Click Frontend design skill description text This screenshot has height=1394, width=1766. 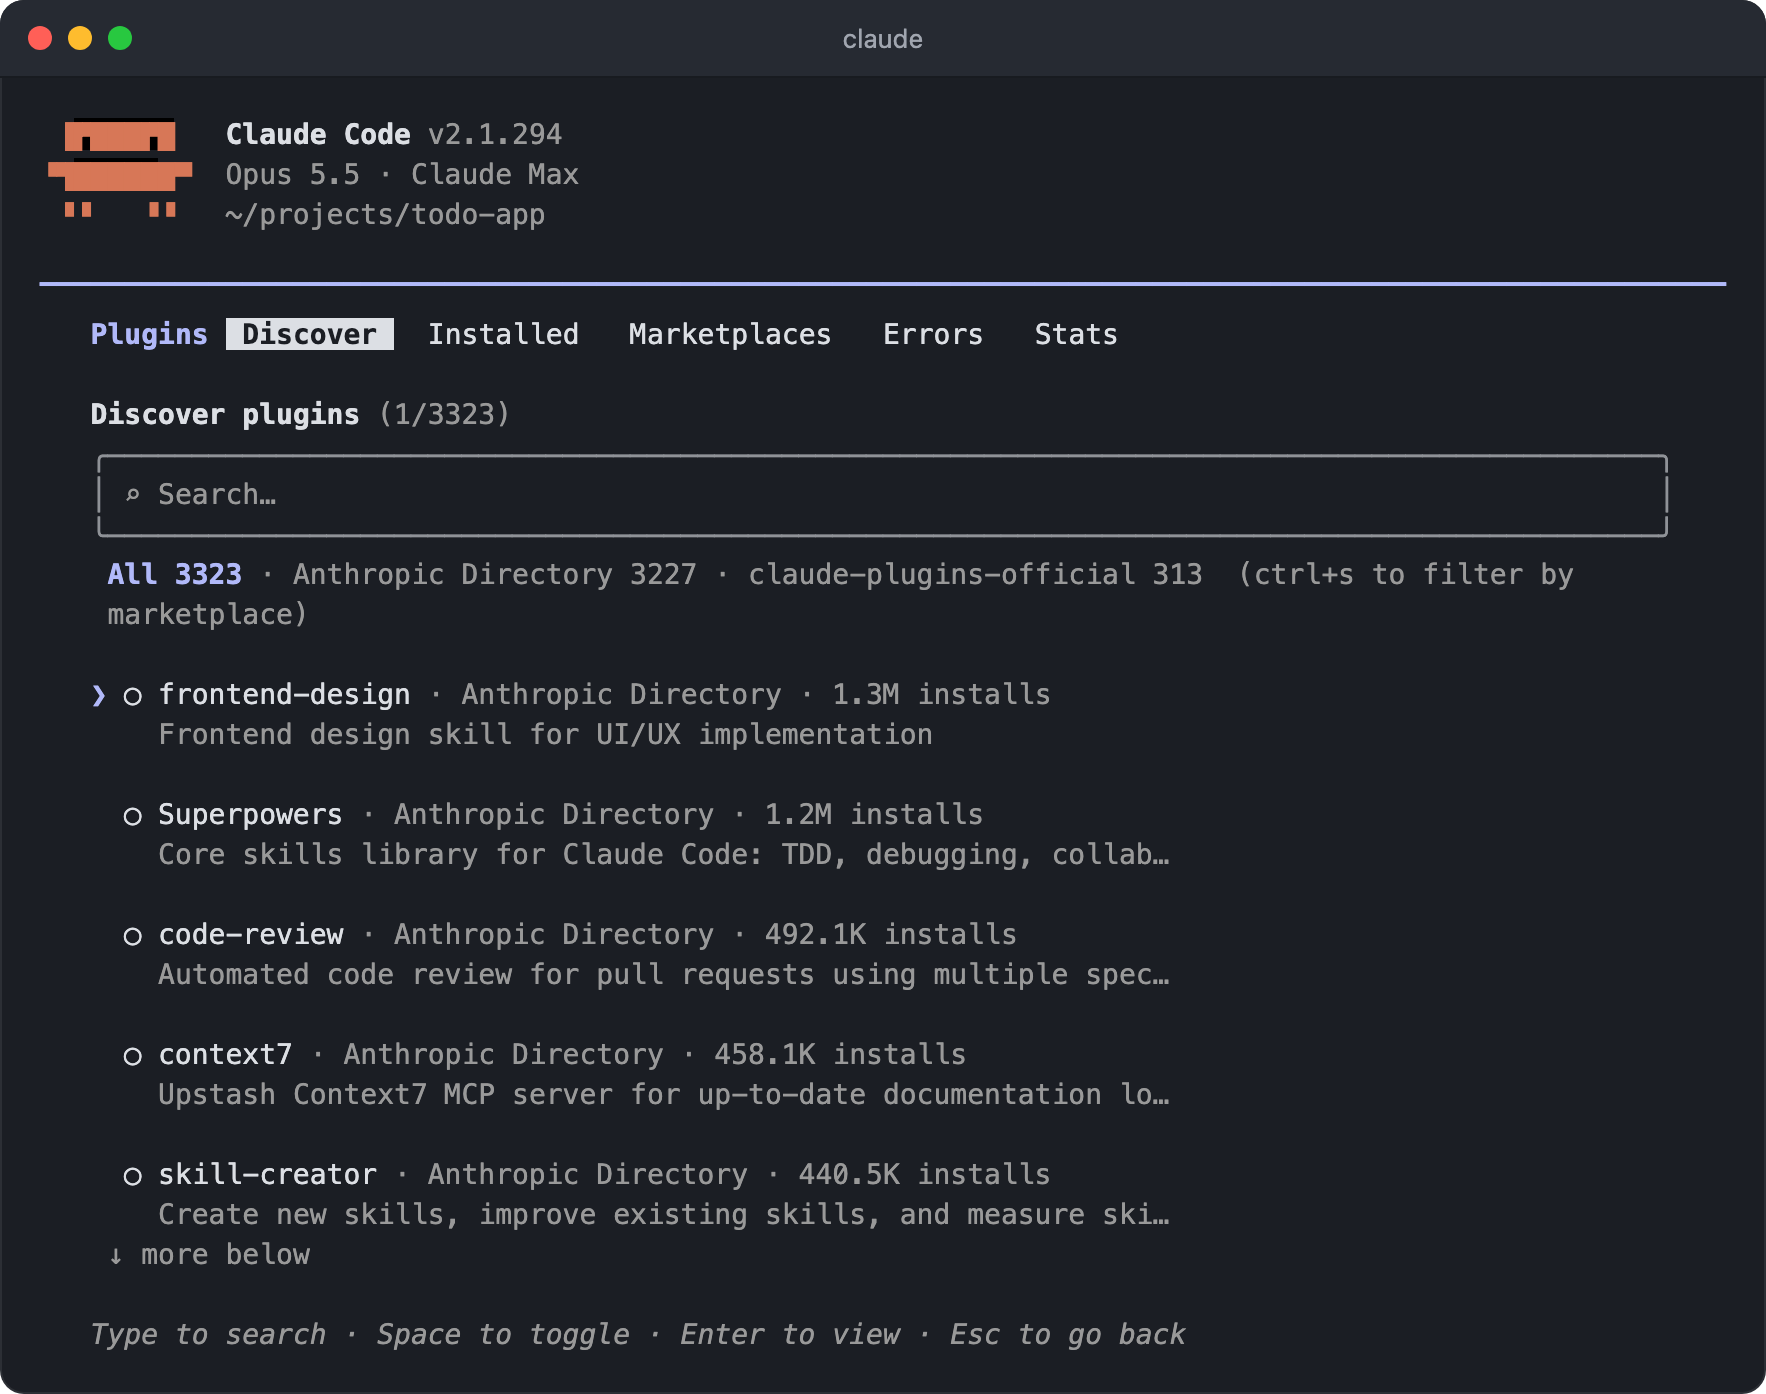coord(545,734)
